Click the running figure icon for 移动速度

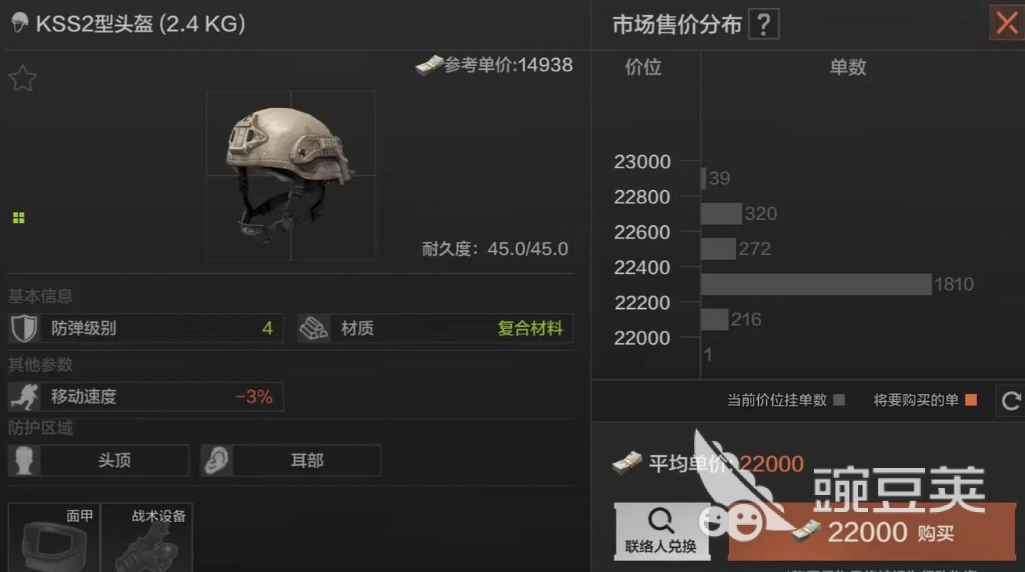pos(24,397)
